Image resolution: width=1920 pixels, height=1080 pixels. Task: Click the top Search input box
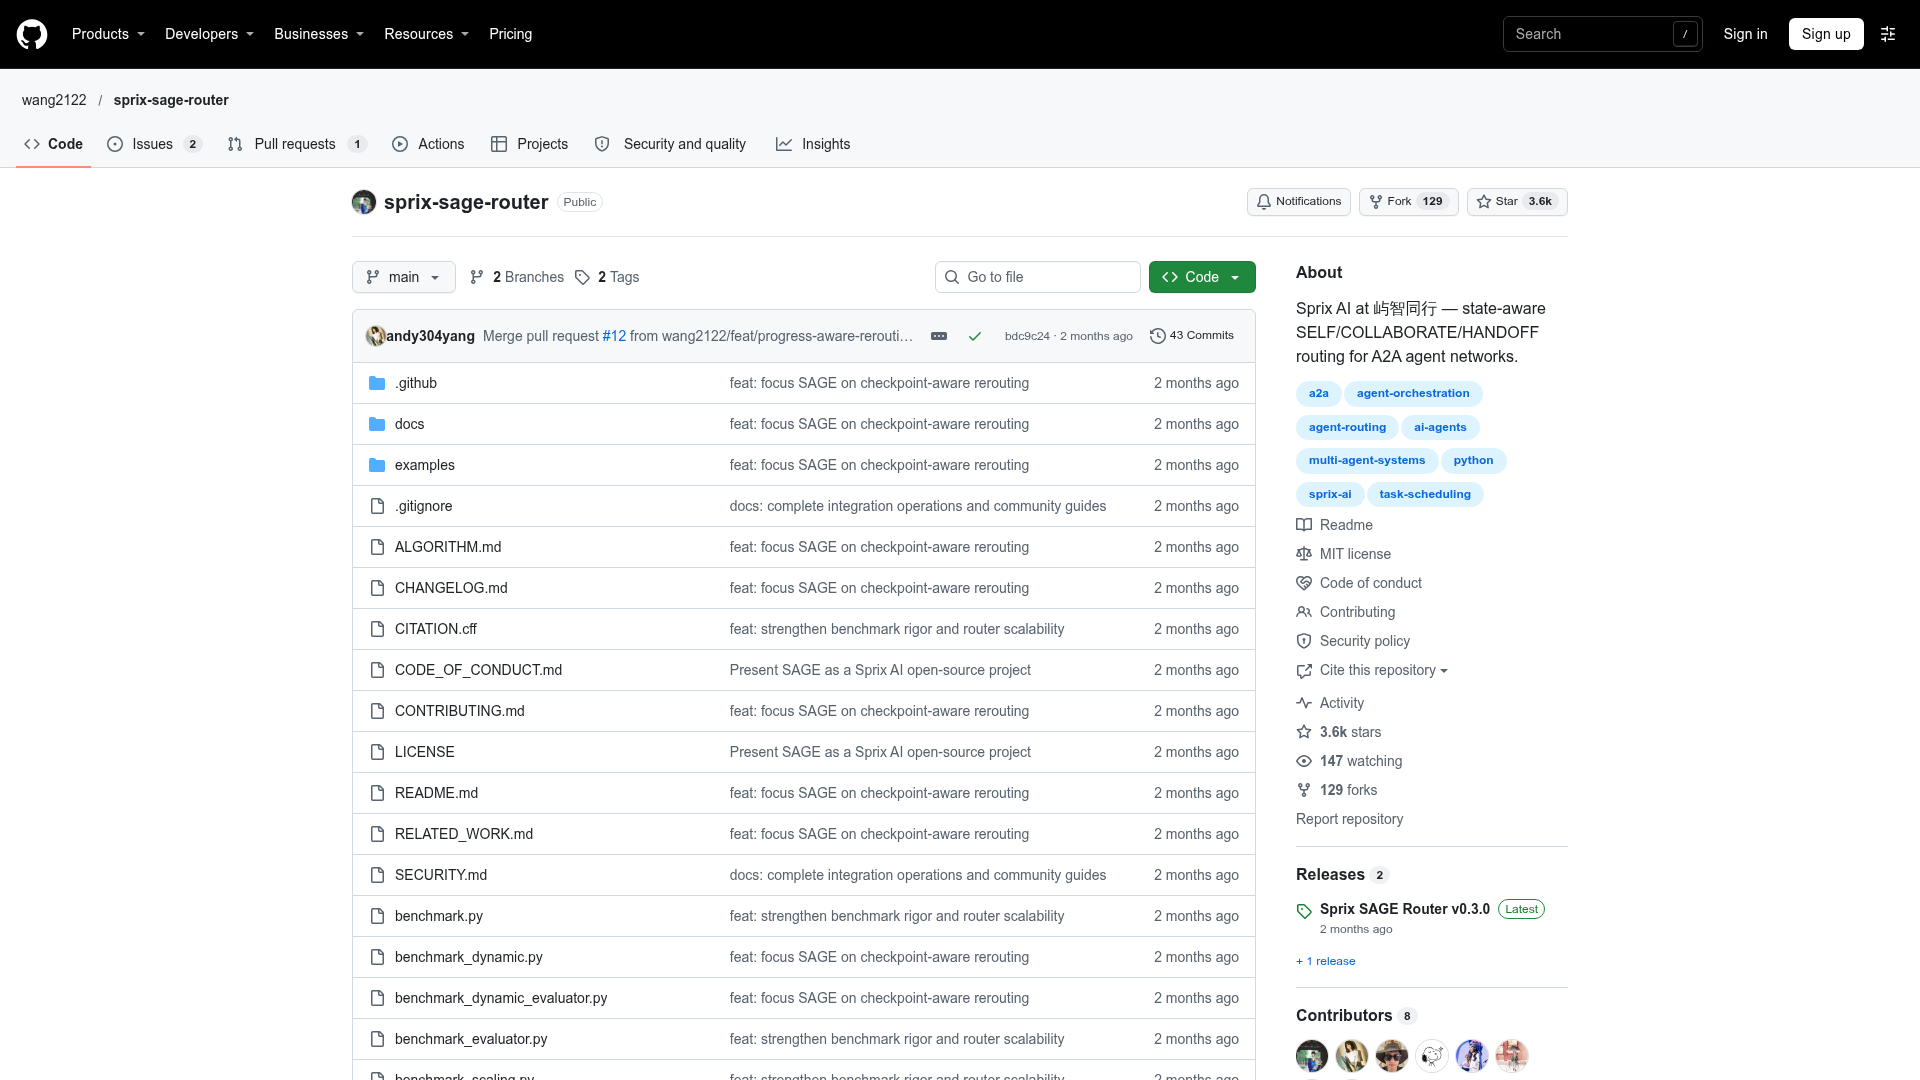[1602, 34]
